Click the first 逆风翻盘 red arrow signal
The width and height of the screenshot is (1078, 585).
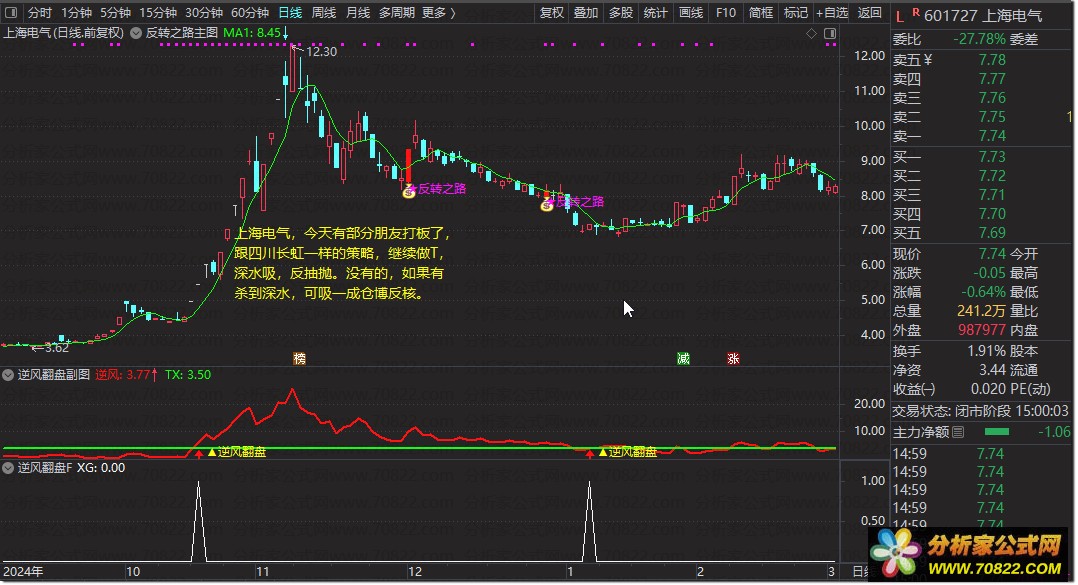199,453
